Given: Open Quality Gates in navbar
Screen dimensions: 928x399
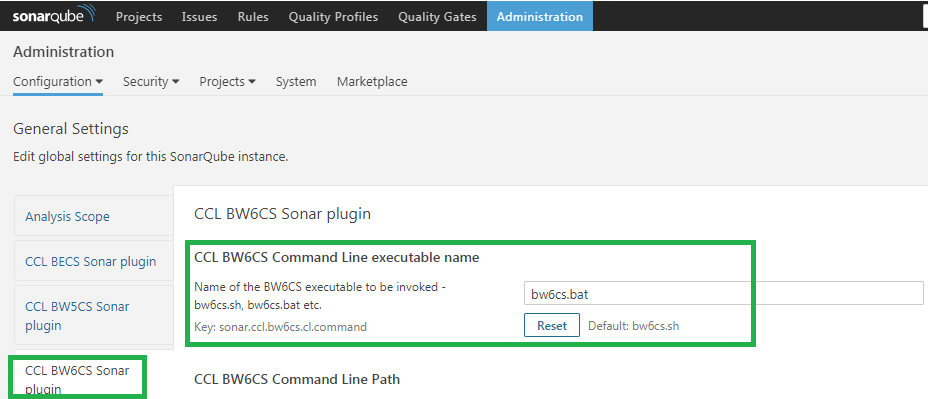Looking at the screenshot, I should [437, 17].
